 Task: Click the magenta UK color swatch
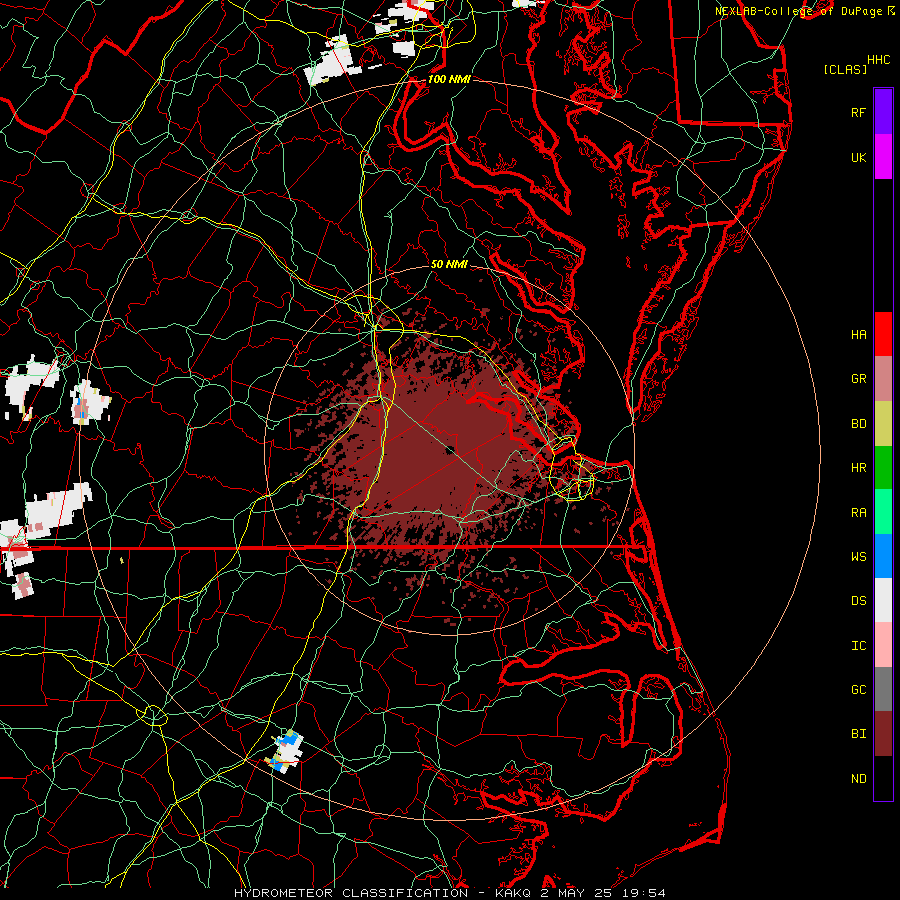(883, 157)
